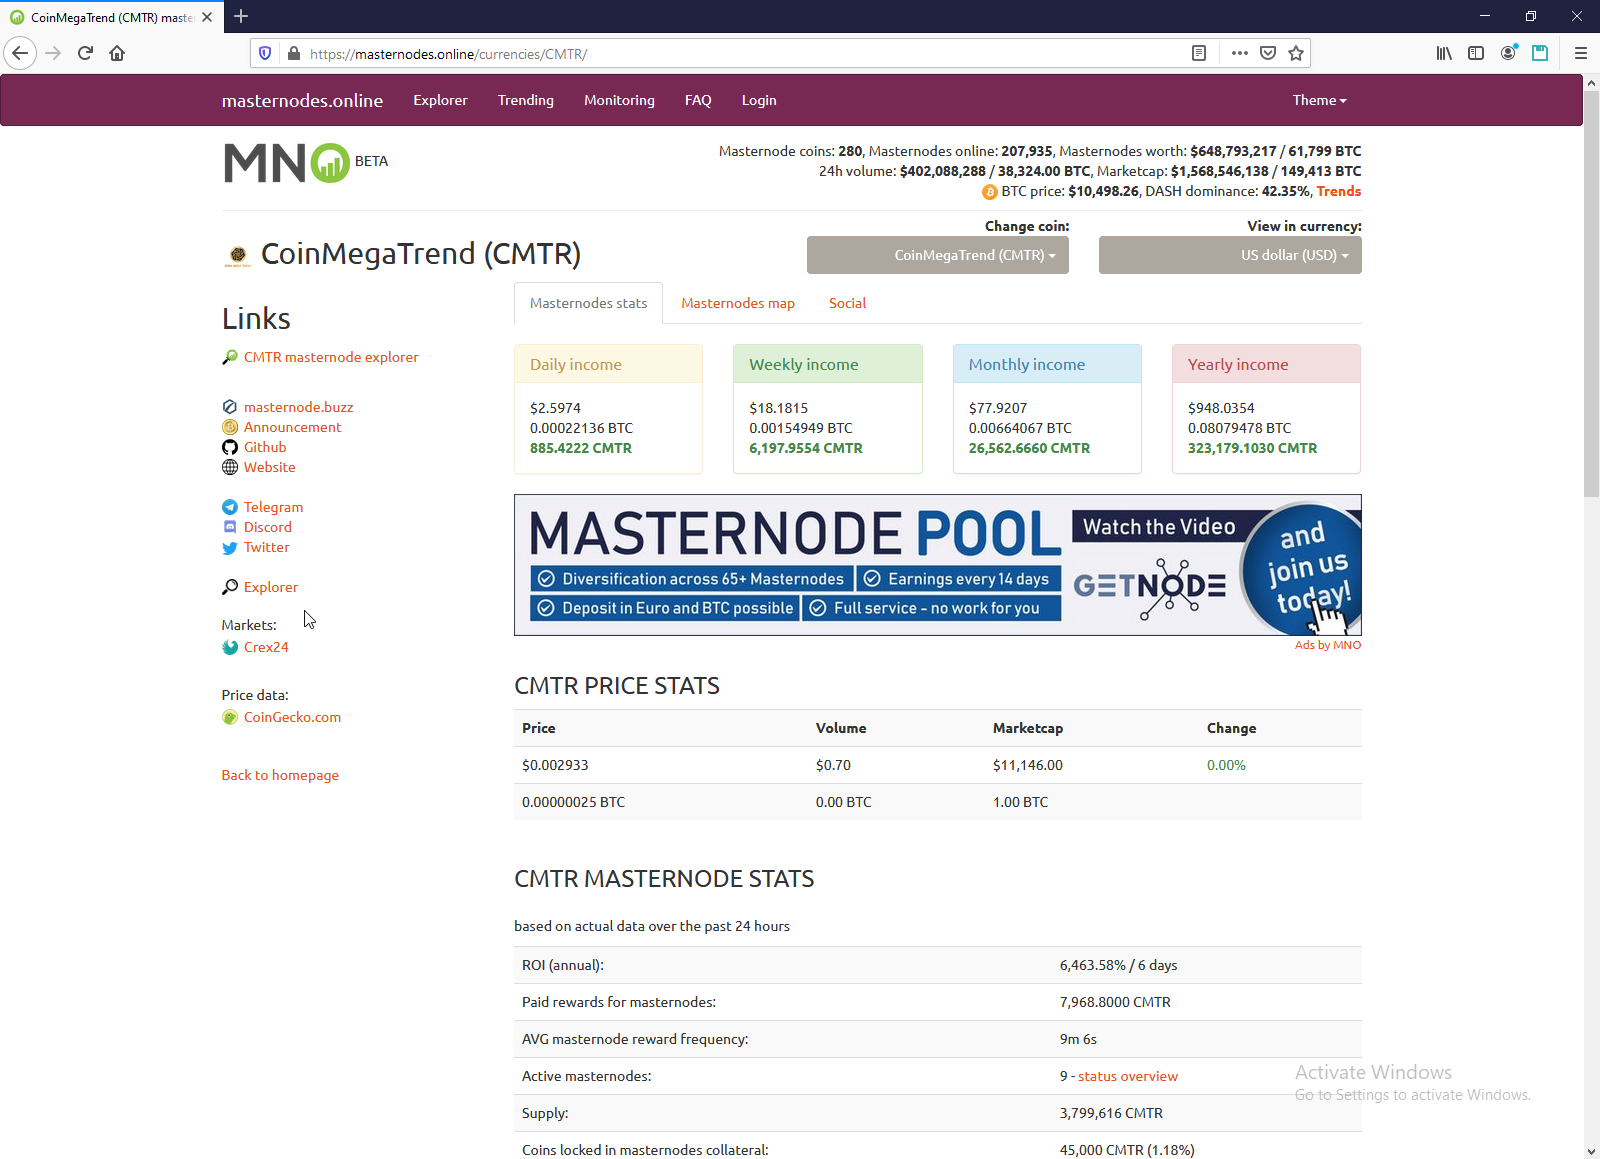Click the MNO logo

[x=287, y=163]
